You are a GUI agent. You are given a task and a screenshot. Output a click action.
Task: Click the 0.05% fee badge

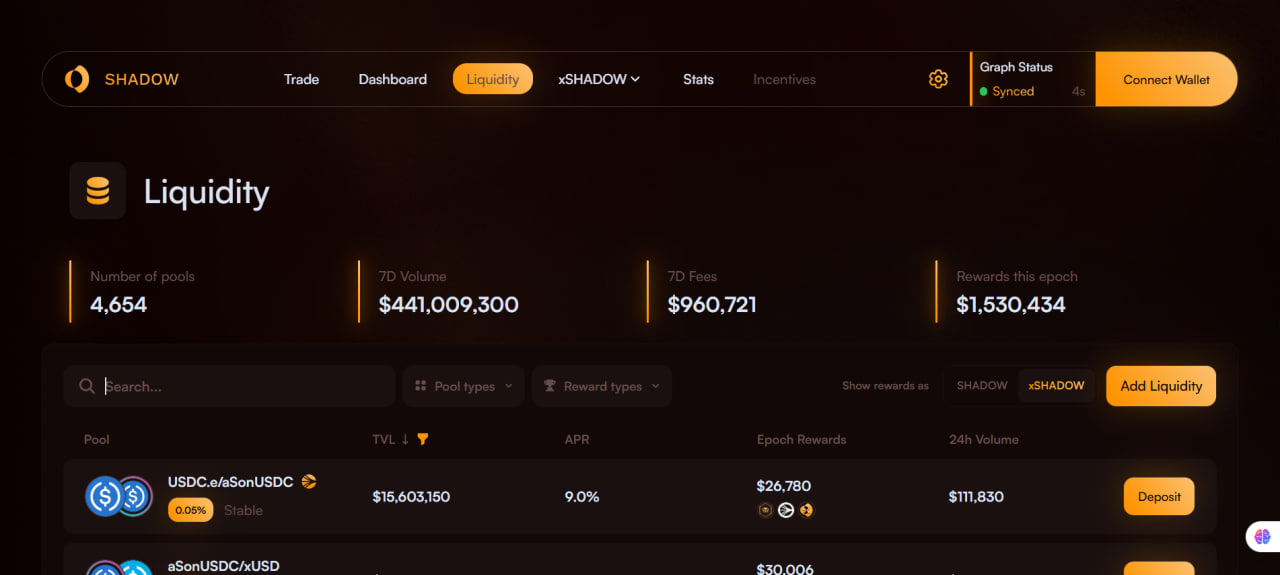[191, 510]
